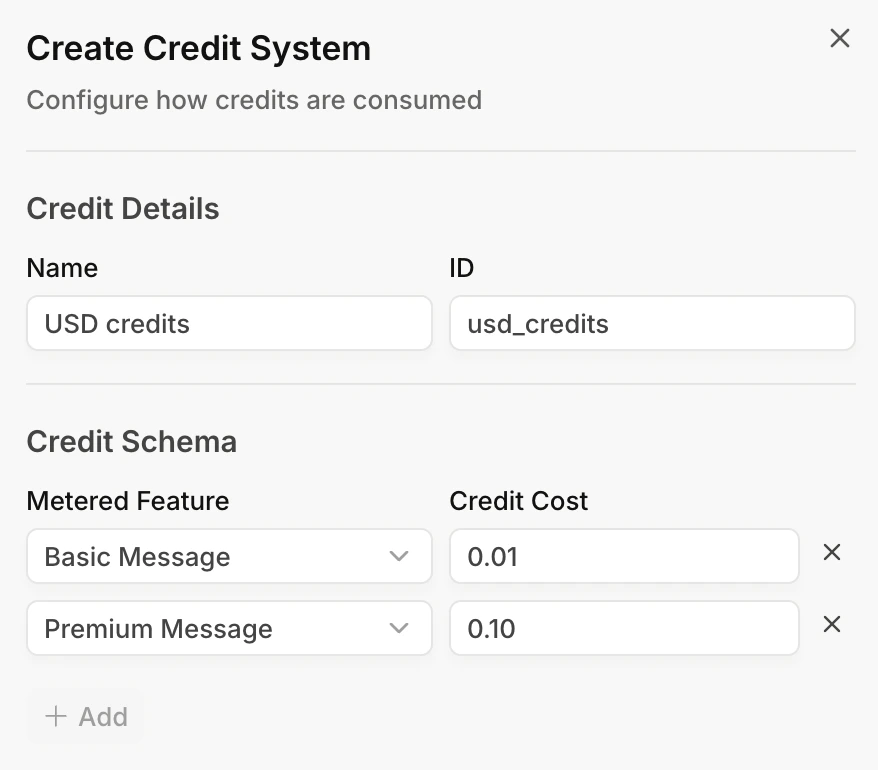Click the Credit Cost column label
878x770 pixels.
coord(519,501)
